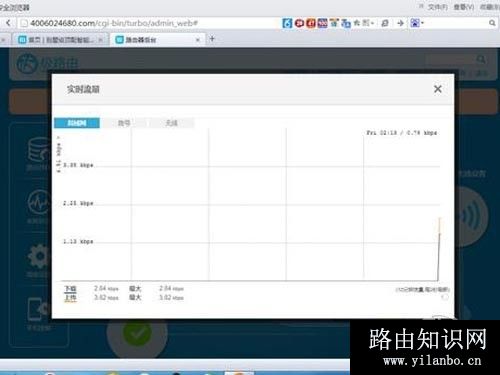Click the magnifier search icon in browser
This screenshot has width=500, height=375.
coord(492,23)
